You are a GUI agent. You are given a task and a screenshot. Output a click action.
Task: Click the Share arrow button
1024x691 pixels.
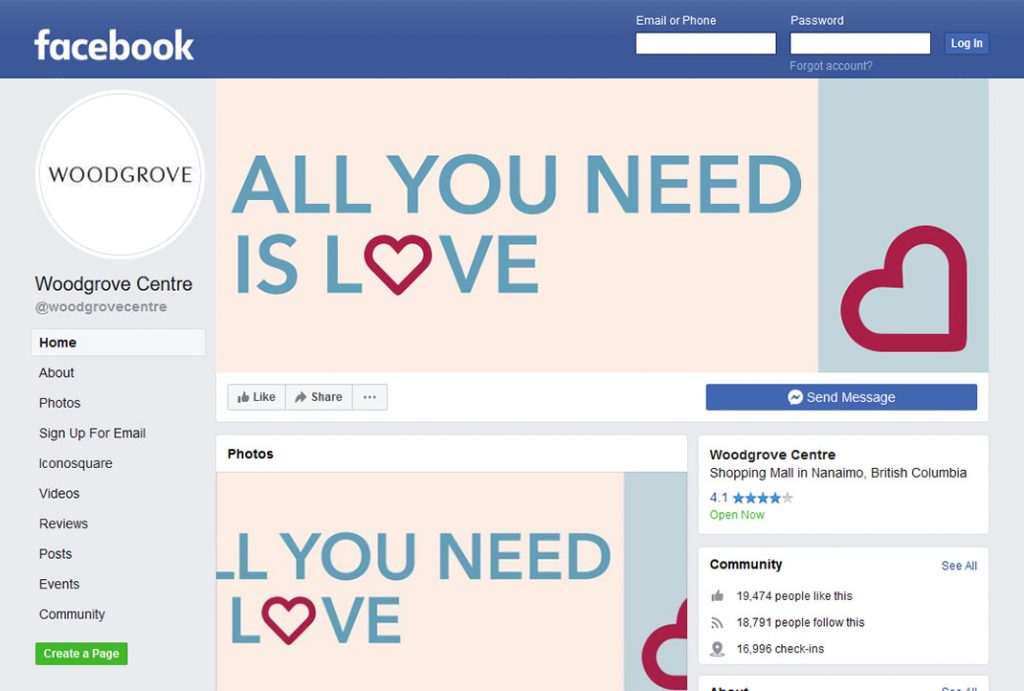click(x=319, y=397)
